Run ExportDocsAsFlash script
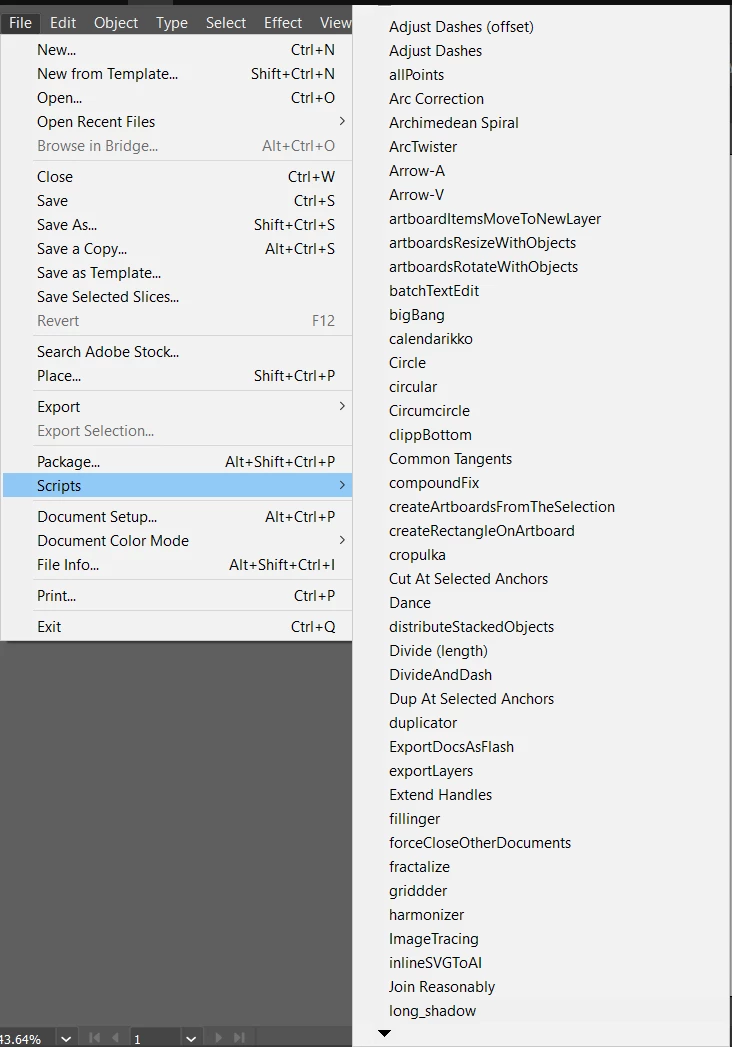 click(x=451, y=747)
